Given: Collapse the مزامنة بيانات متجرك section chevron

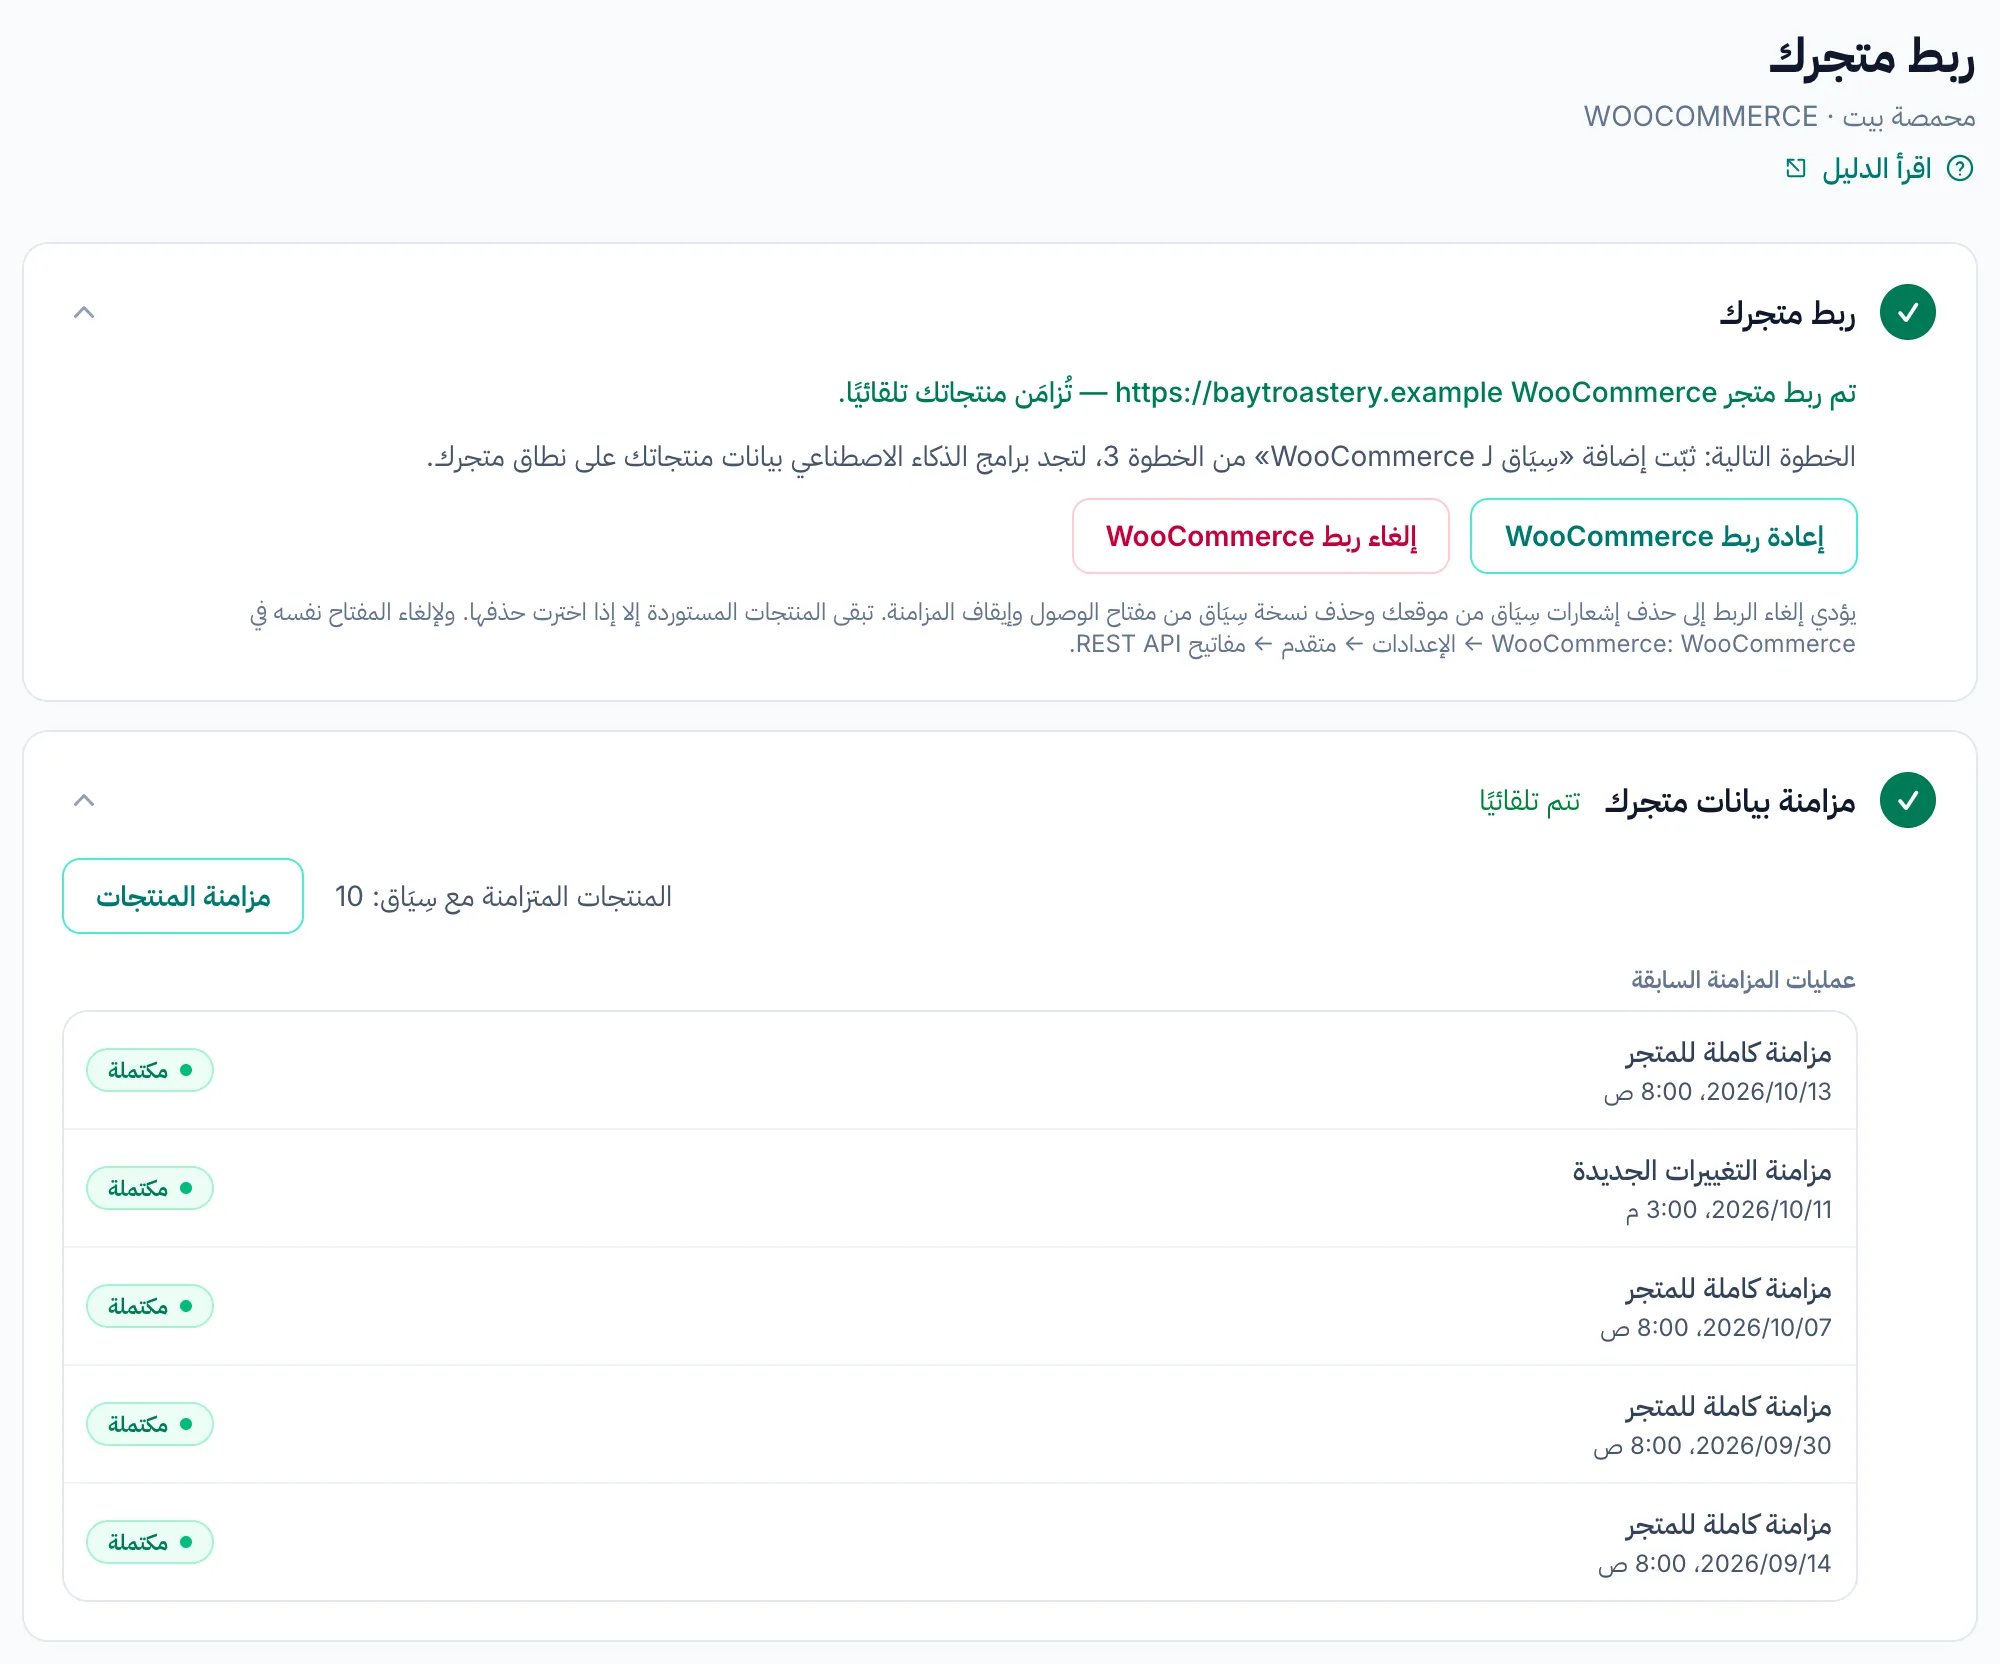Looking at the screenshot, I should (x=84, y=800).
